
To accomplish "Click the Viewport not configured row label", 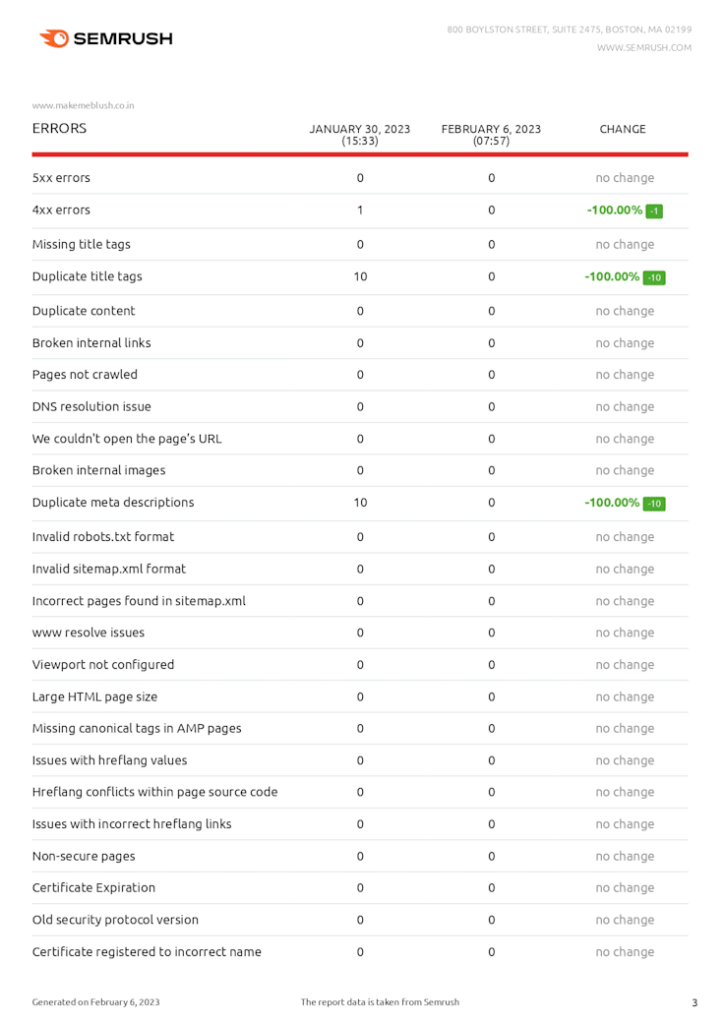I will click(x=103, y=665).
